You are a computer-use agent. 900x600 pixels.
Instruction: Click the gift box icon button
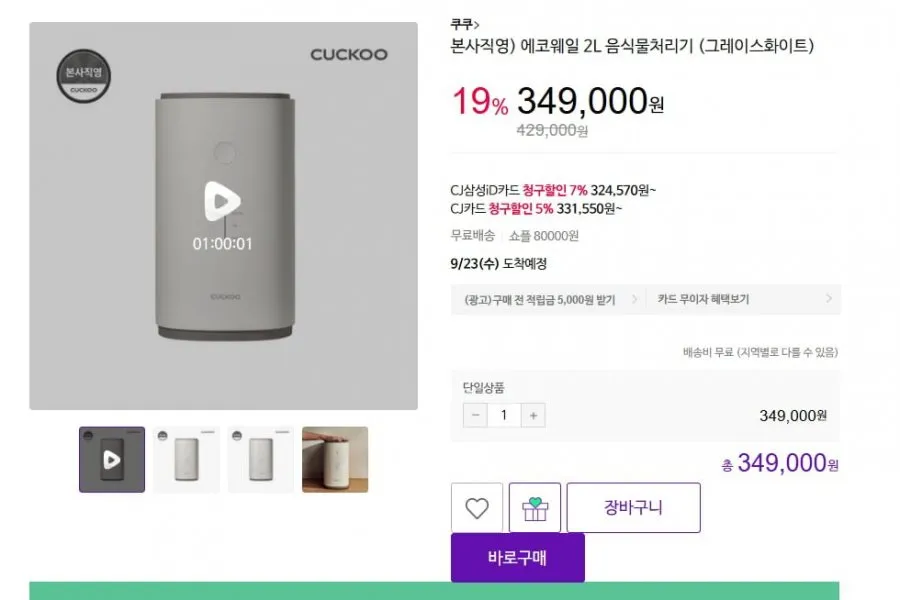tap(534, 508)
